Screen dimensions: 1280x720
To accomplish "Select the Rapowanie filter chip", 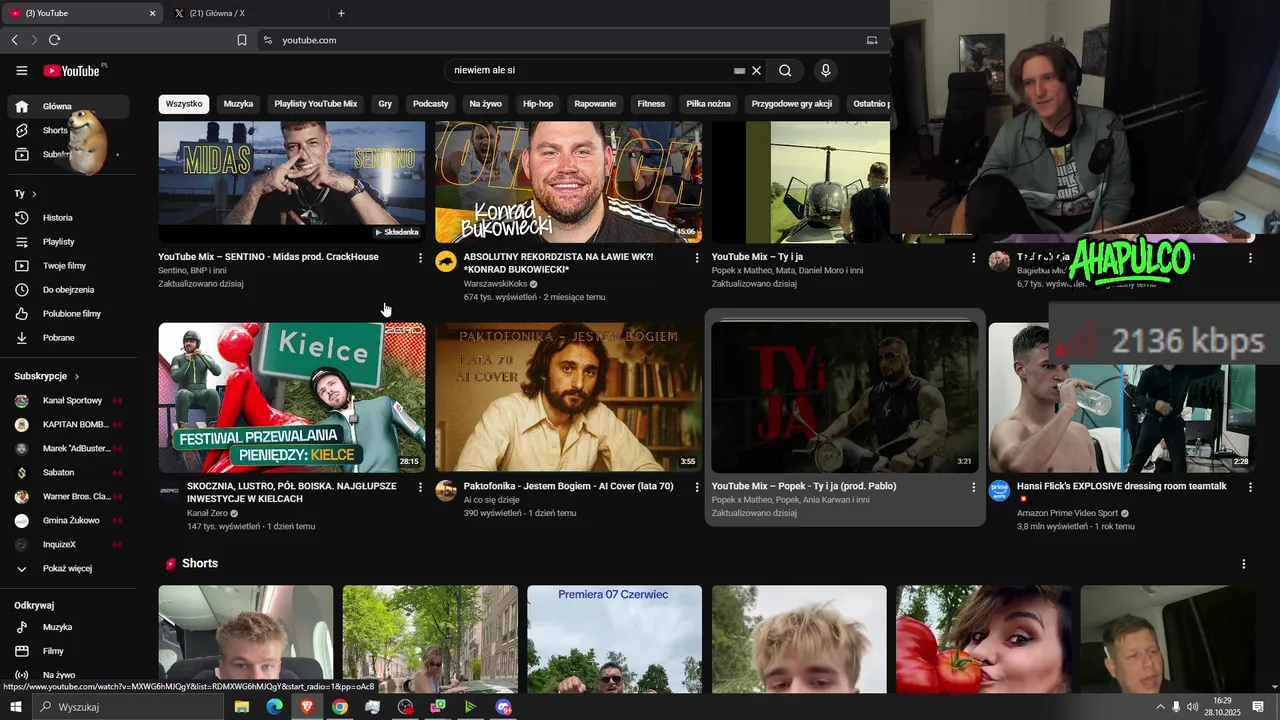I will coord(595,104).
